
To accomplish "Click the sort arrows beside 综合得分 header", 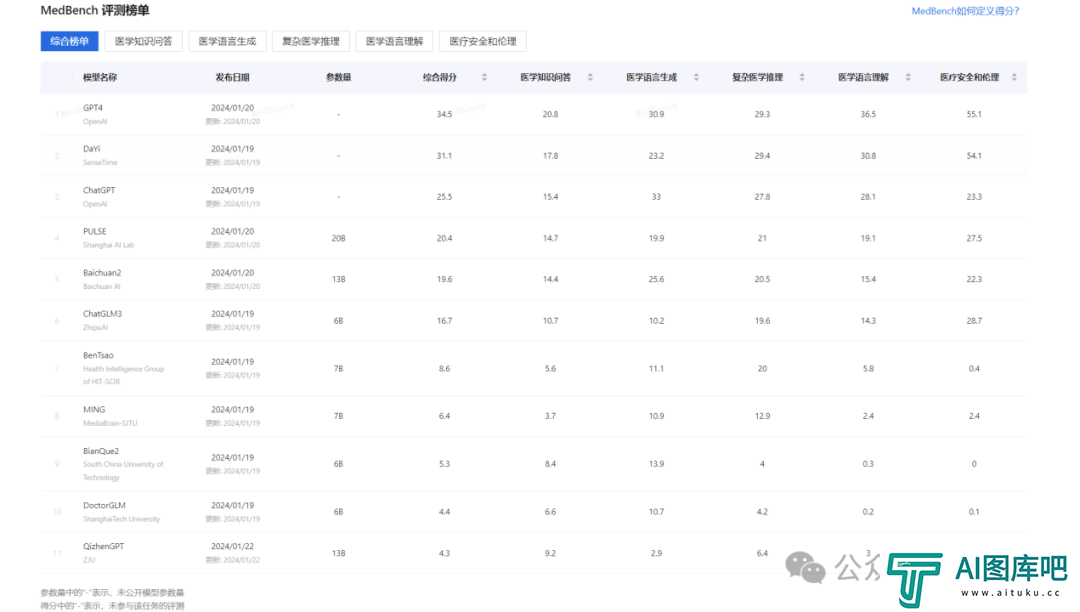I will point(484,77).
